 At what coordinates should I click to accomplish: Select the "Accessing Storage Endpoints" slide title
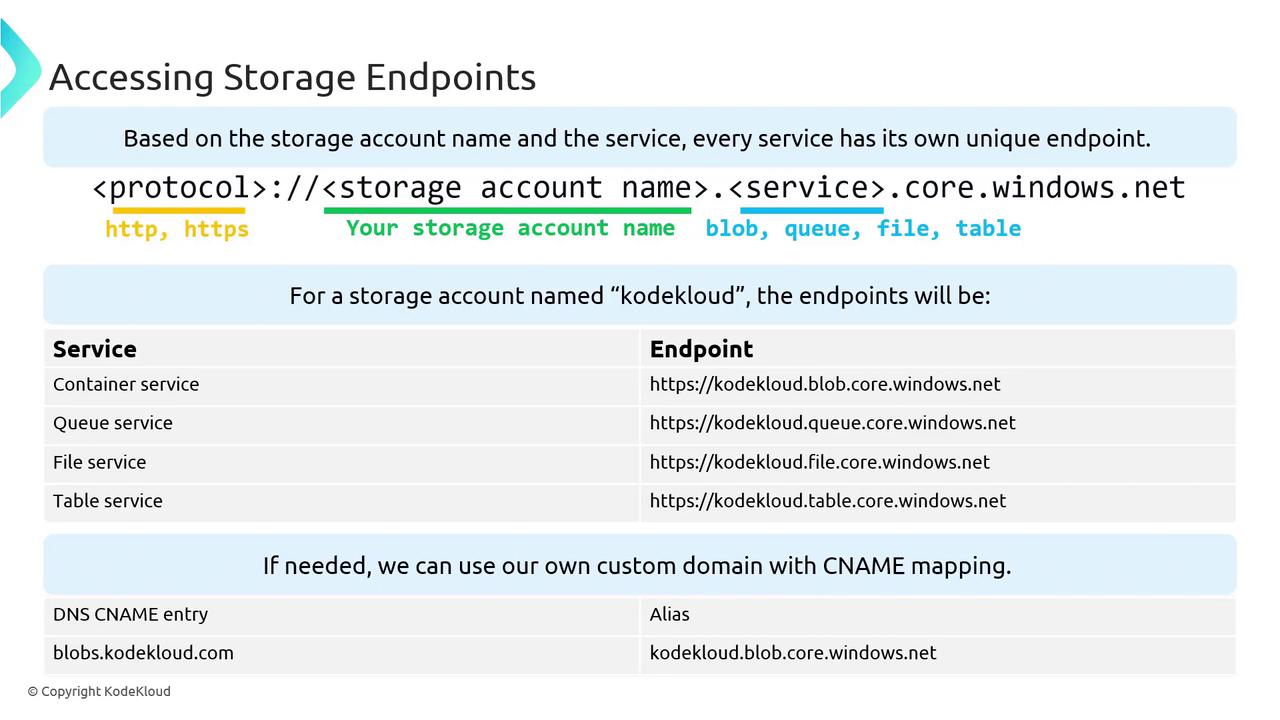(x=292, y=77)
